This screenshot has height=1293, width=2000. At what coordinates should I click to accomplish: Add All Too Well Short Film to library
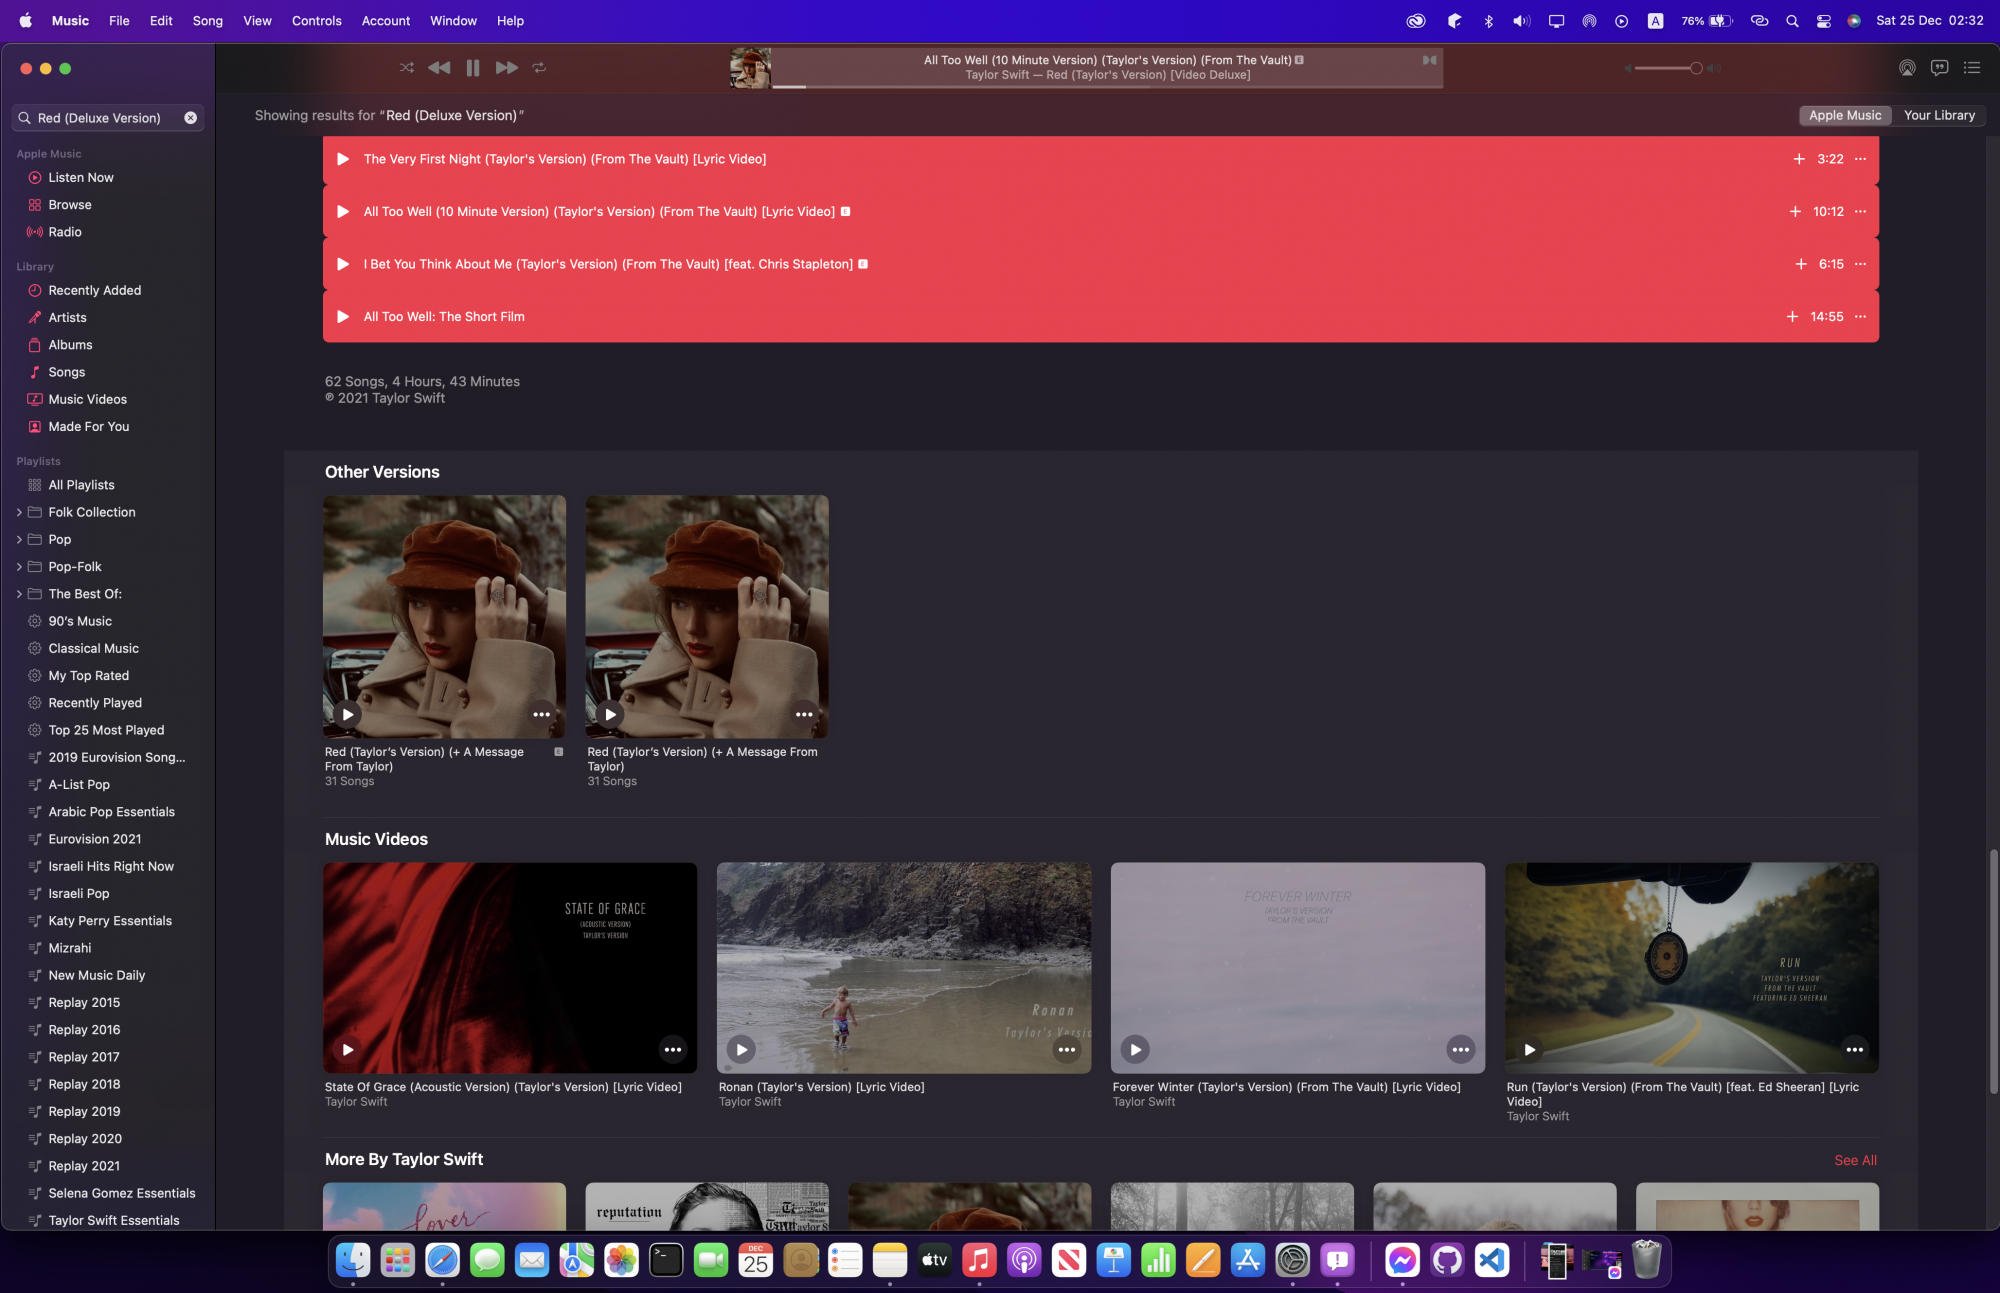(x=1792, y=317)
